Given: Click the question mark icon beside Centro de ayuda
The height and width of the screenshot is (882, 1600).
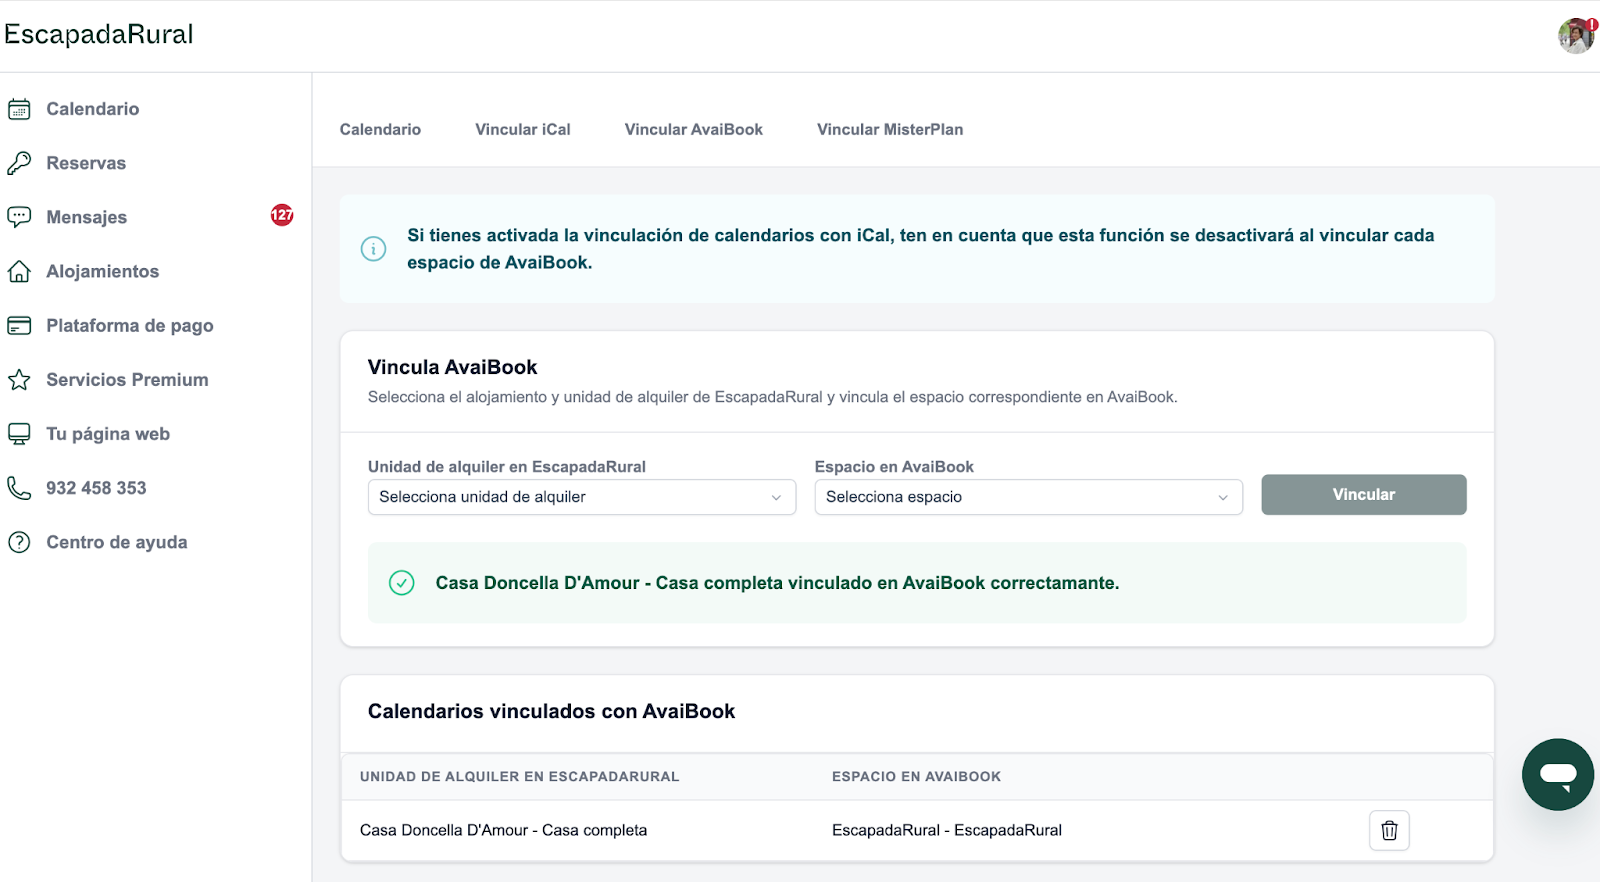Looking at the screenshot, I should click(x=19, y=542).
